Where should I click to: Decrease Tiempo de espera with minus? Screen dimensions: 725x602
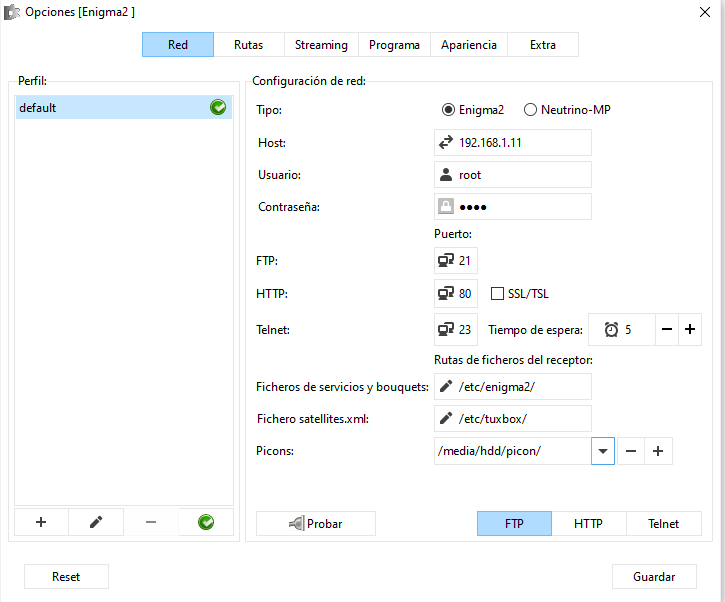(667, 329)
